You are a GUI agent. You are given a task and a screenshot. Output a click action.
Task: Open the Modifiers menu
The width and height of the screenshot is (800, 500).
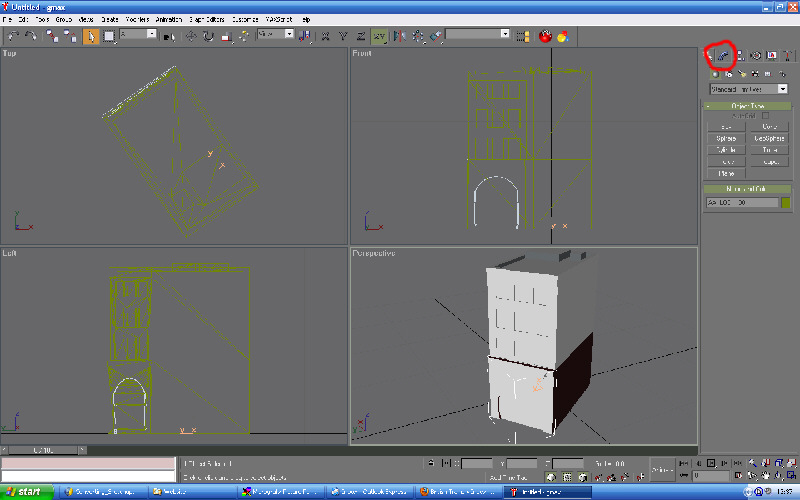click(x=137, y=19)
